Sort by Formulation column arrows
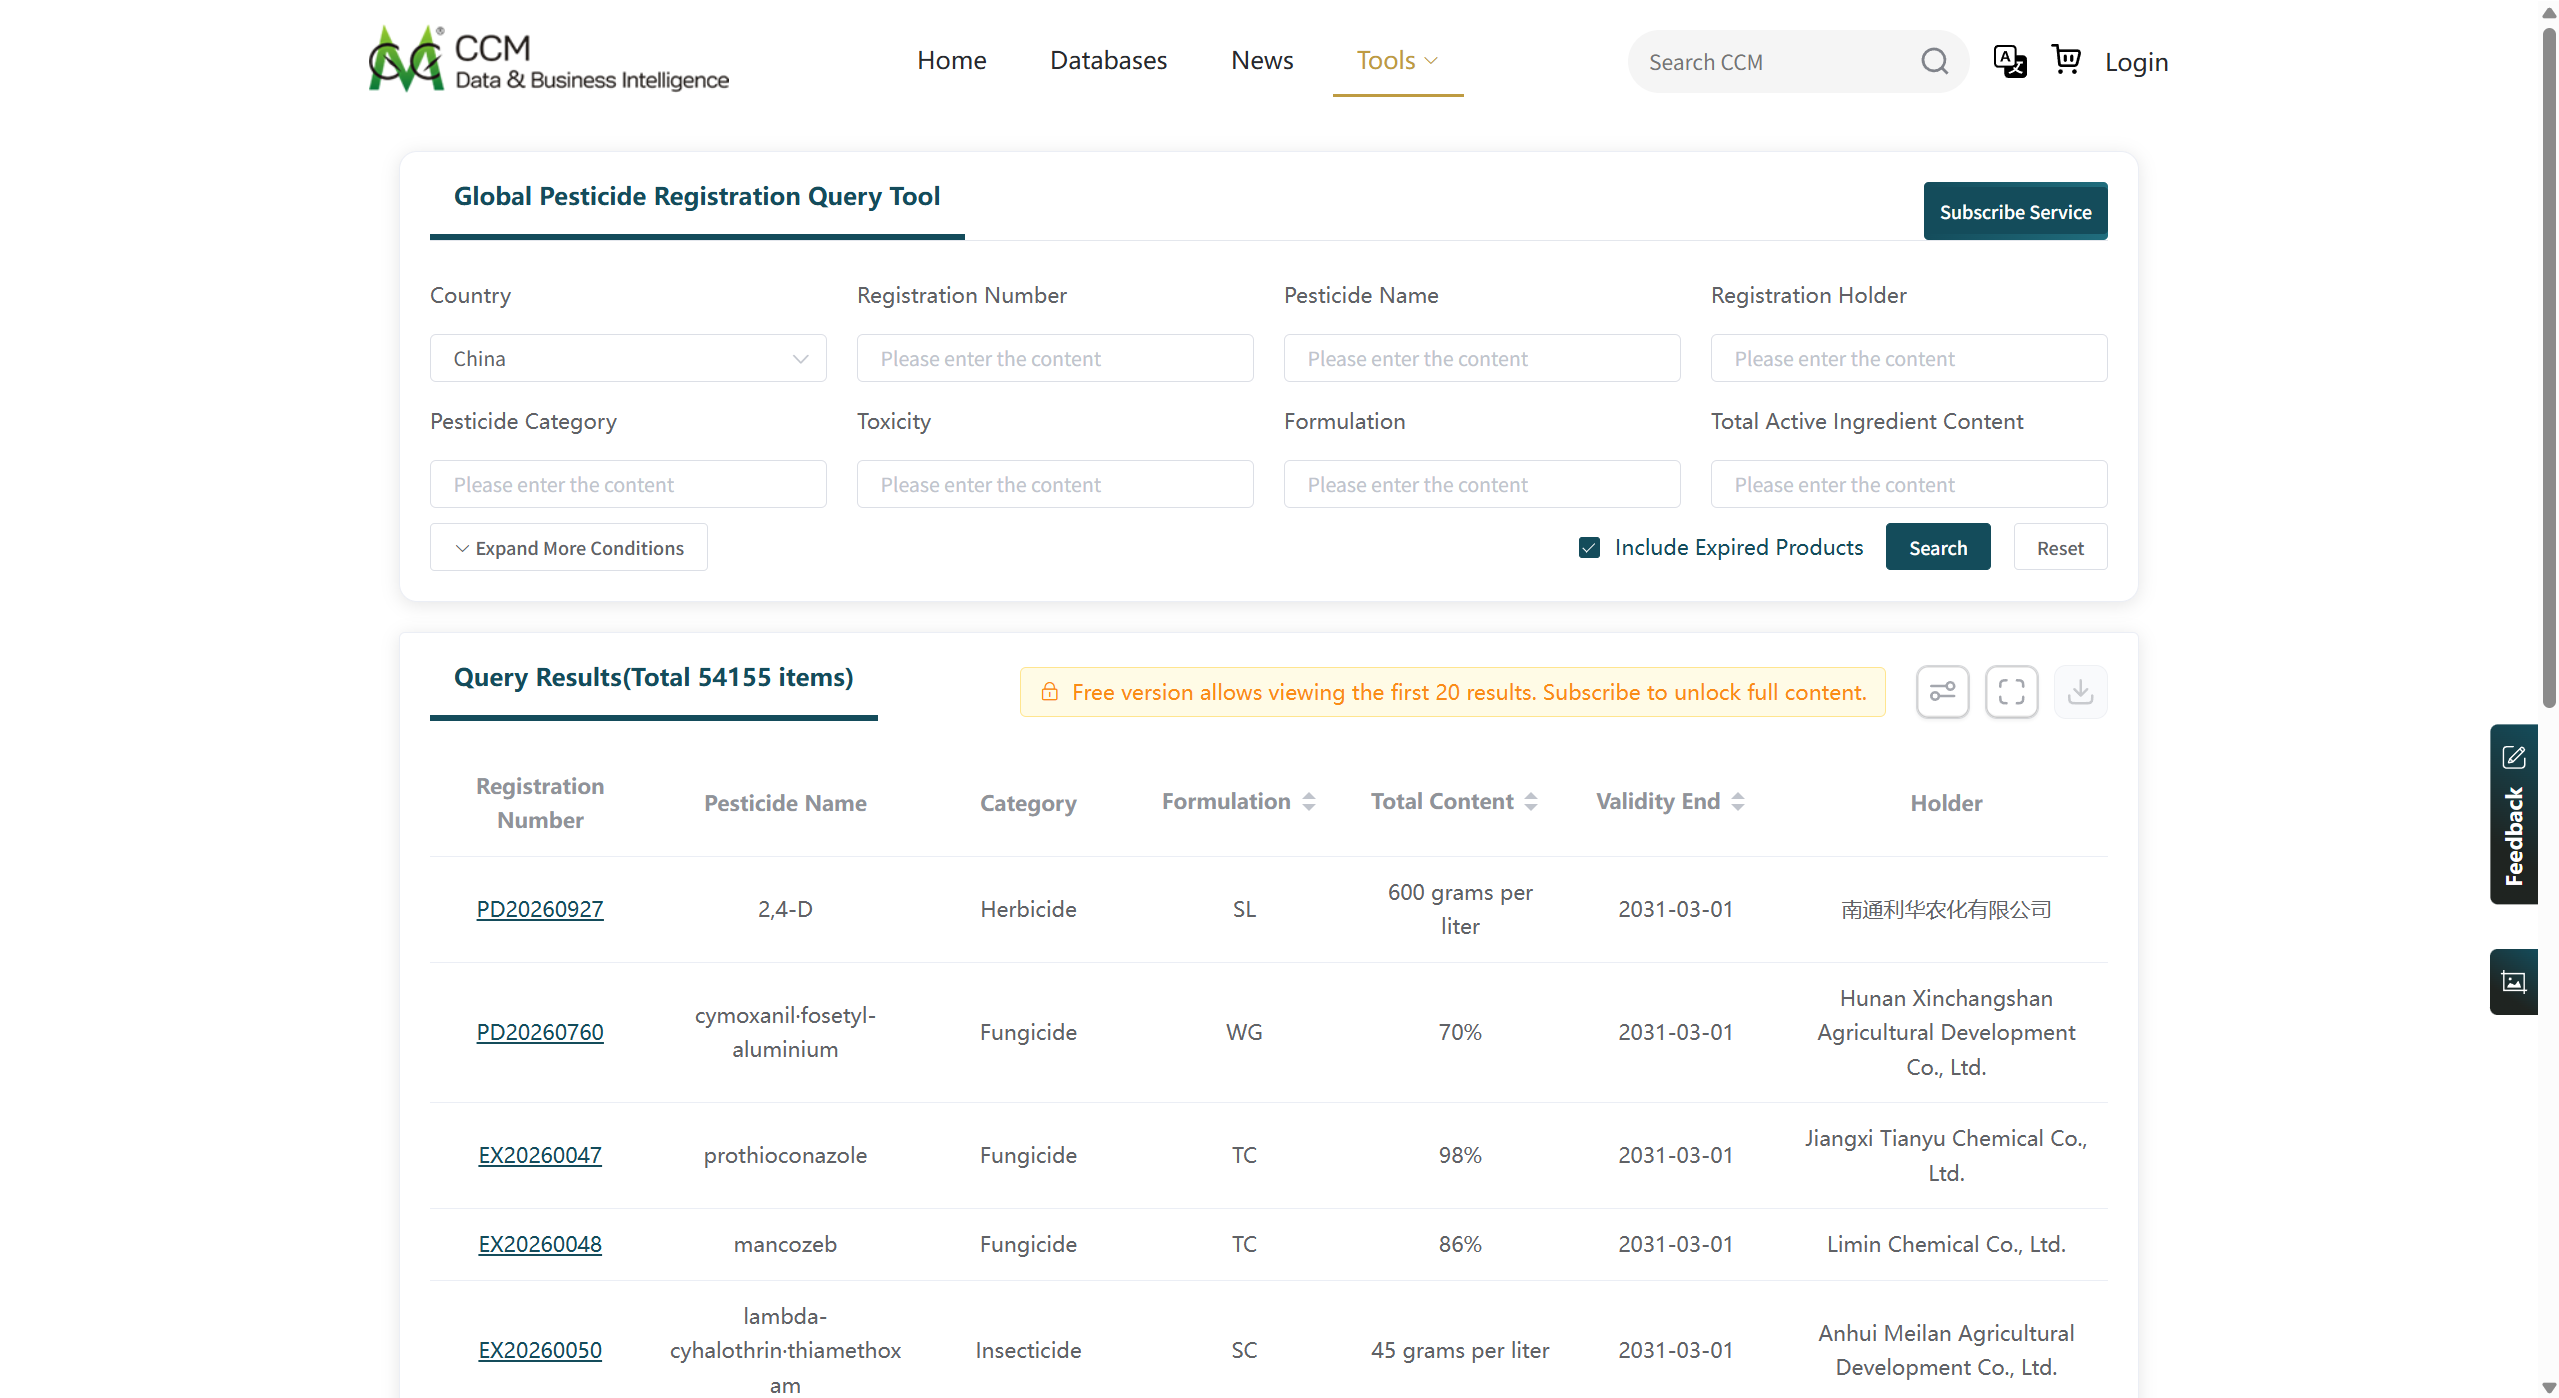 [1309, 802]
